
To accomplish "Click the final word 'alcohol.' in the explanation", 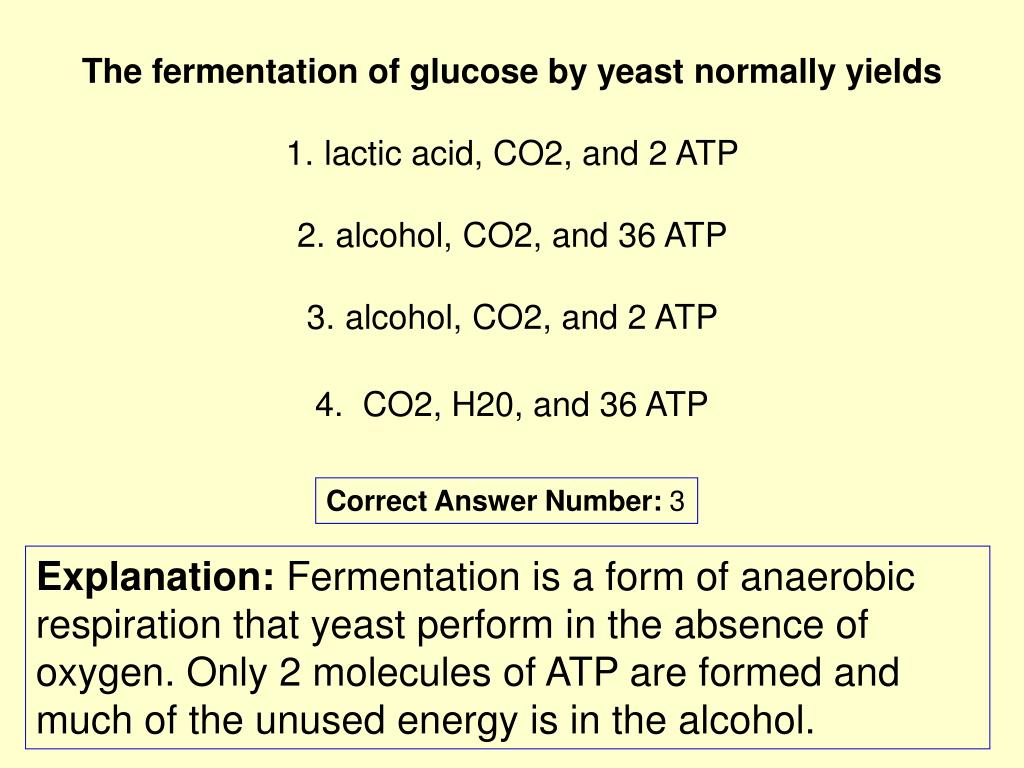I will click(x=746, y=720).
